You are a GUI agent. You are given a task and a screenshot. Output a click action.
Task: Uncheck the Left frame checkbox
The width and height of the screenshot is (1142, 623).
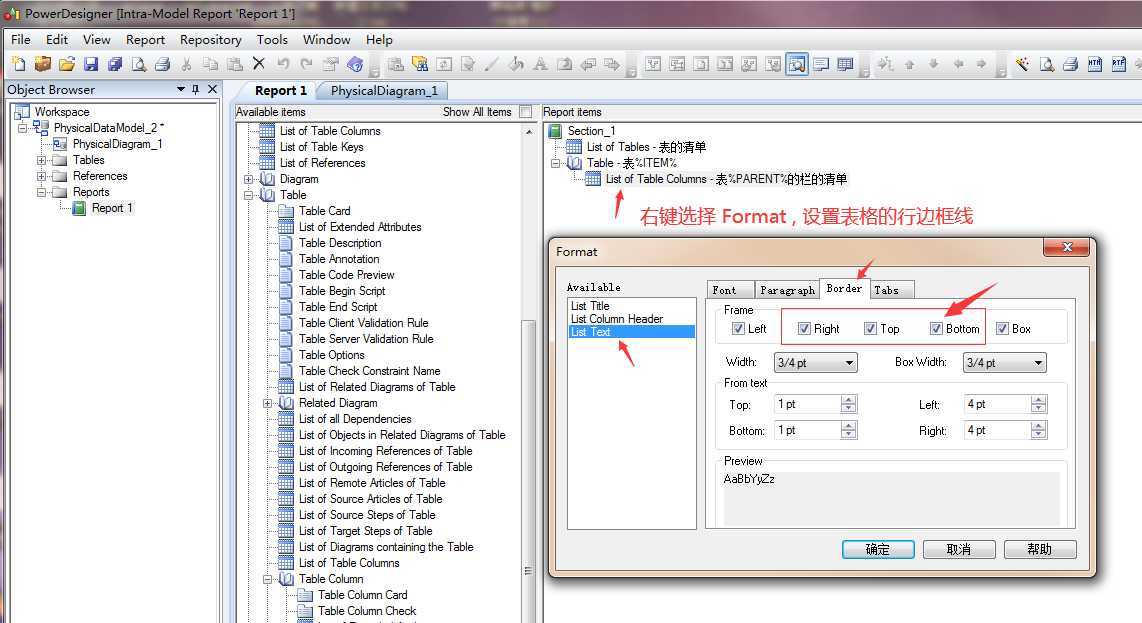click(738, 329)
